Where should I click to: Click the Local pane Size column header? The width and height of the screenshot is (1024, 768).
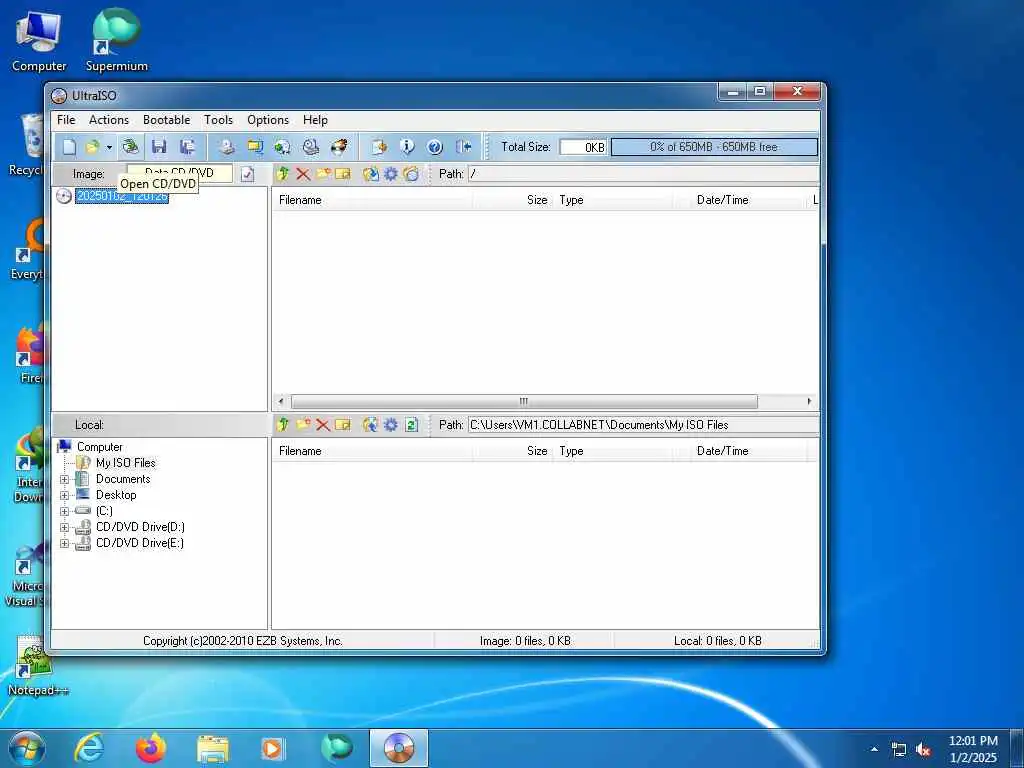[x=513, y=451]
